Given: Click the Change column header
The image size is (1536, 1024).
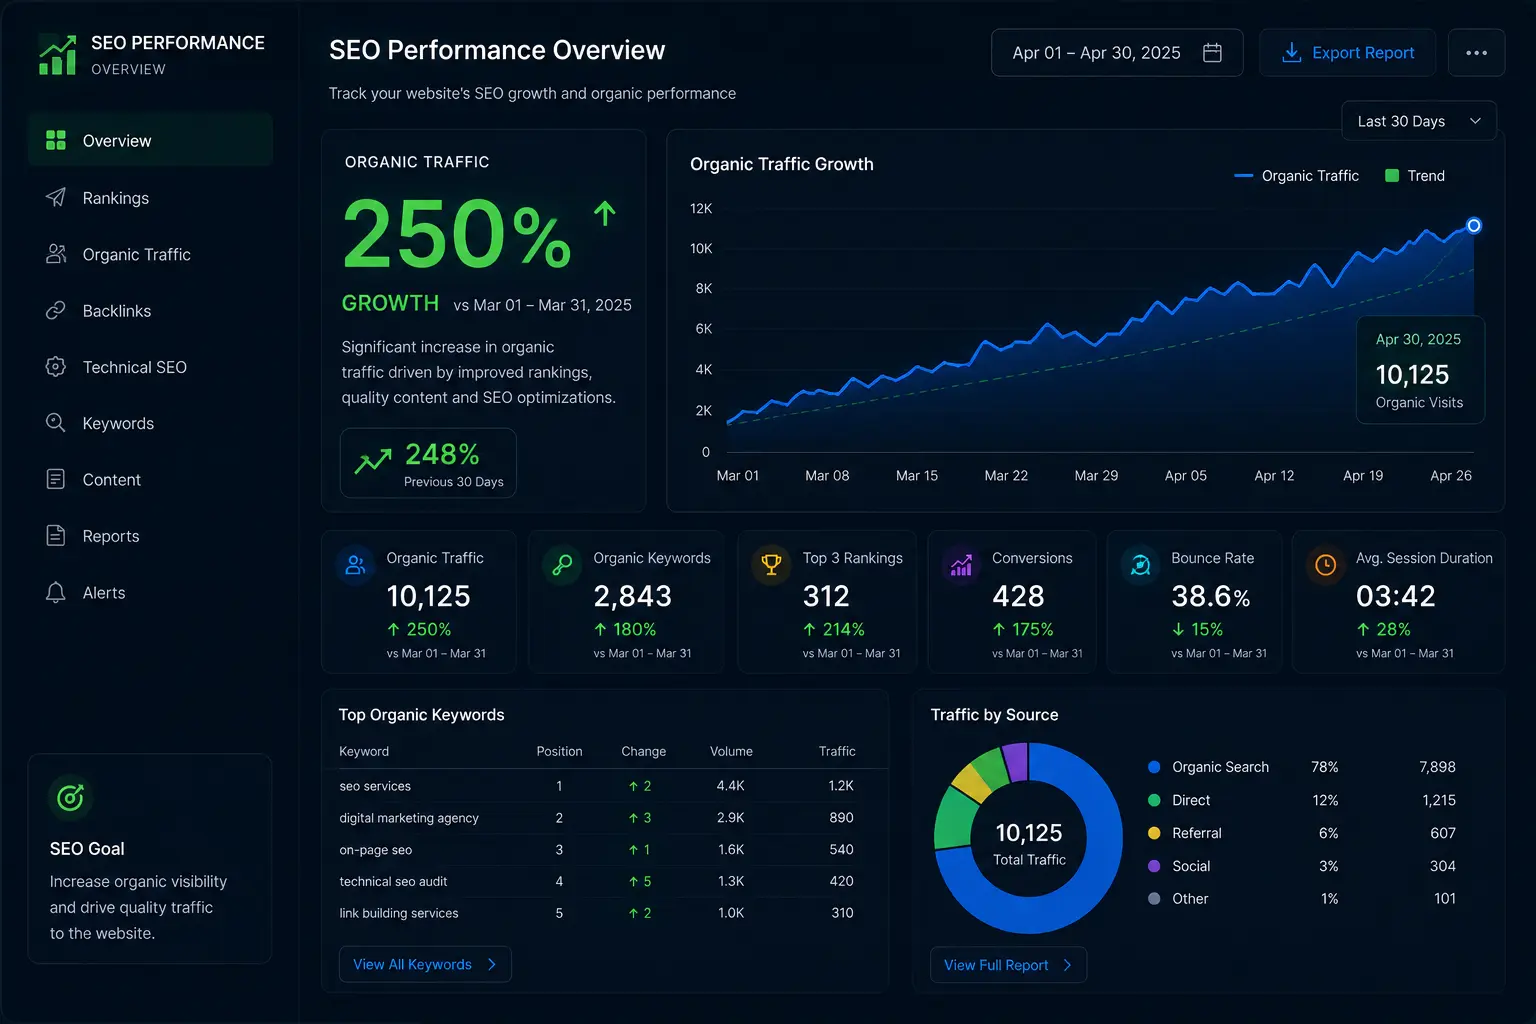Looking at the screenshot, I should (643, 751).
